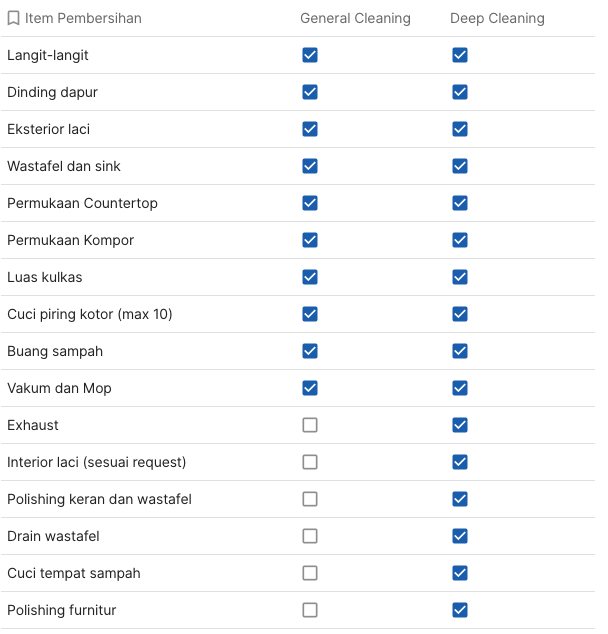The image size is (608, 634).
Task: Uncheck Deep Cleaning for Drain wastafel
Action: (460, 536)
